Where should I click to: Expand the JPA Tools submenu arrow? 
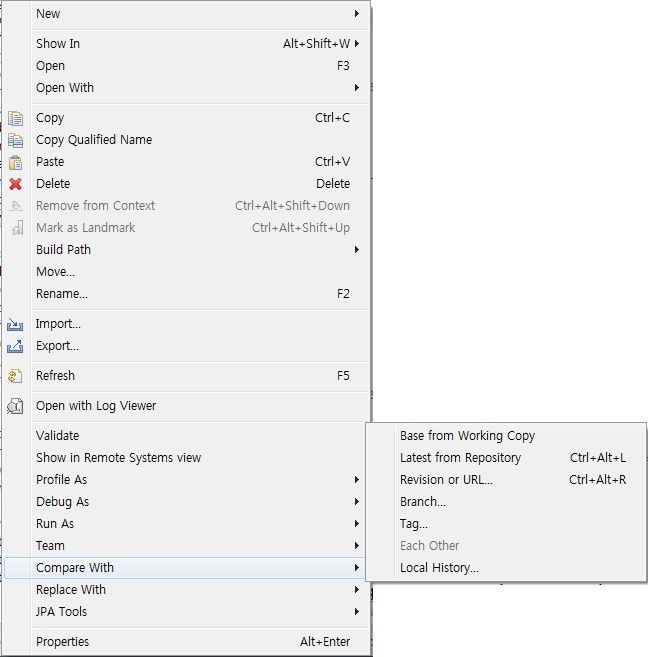pyautogui.click(x=356, y=611)
